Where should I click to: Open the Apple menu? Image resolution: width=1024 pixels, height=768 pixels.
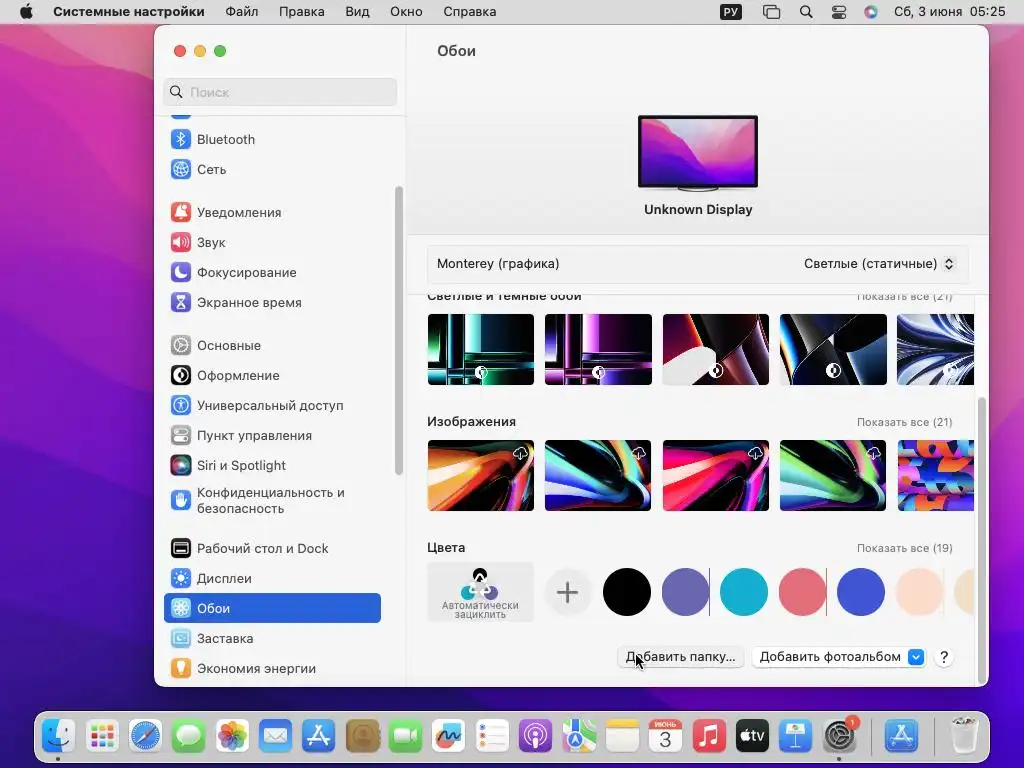coord(26,12)
